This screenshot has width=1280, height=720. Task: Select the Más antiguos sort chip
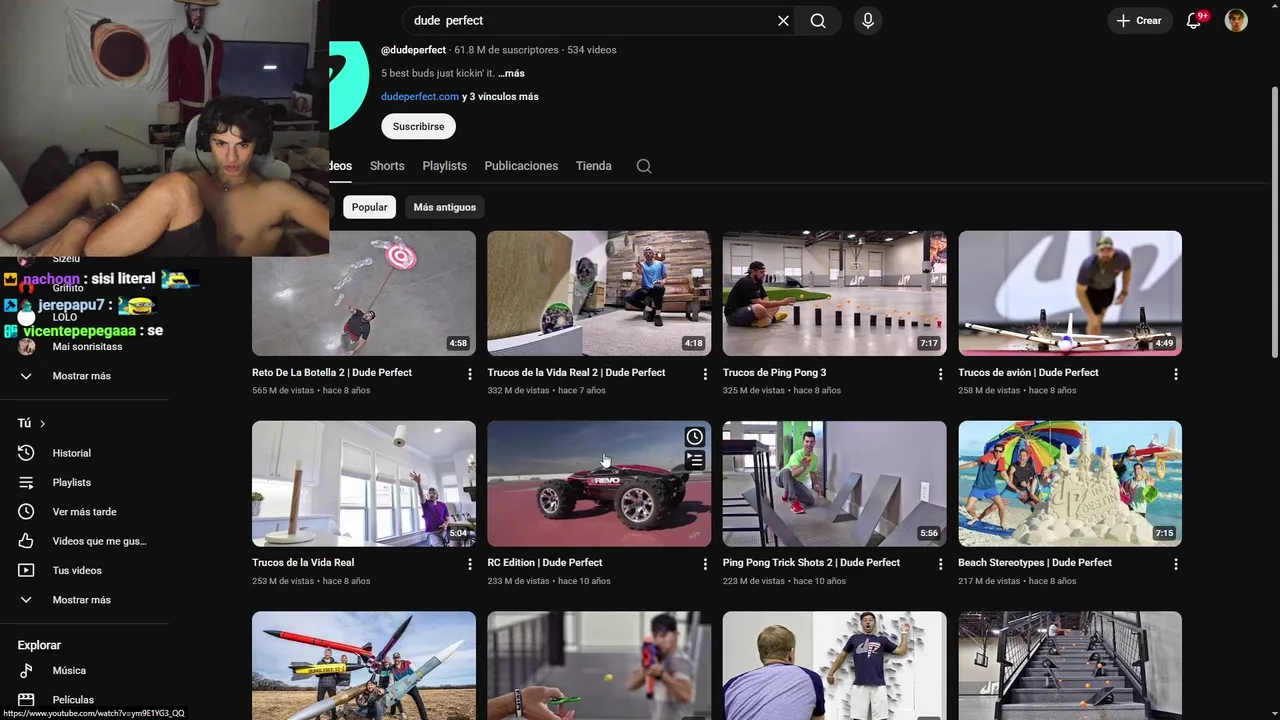click(445, 207)
